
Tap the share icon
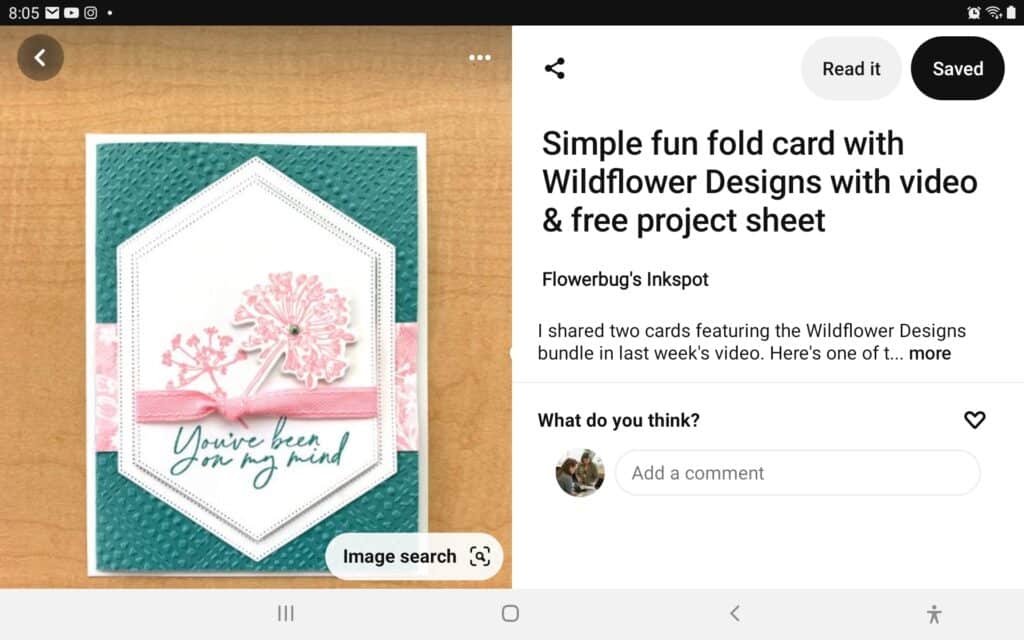point(554,68)
